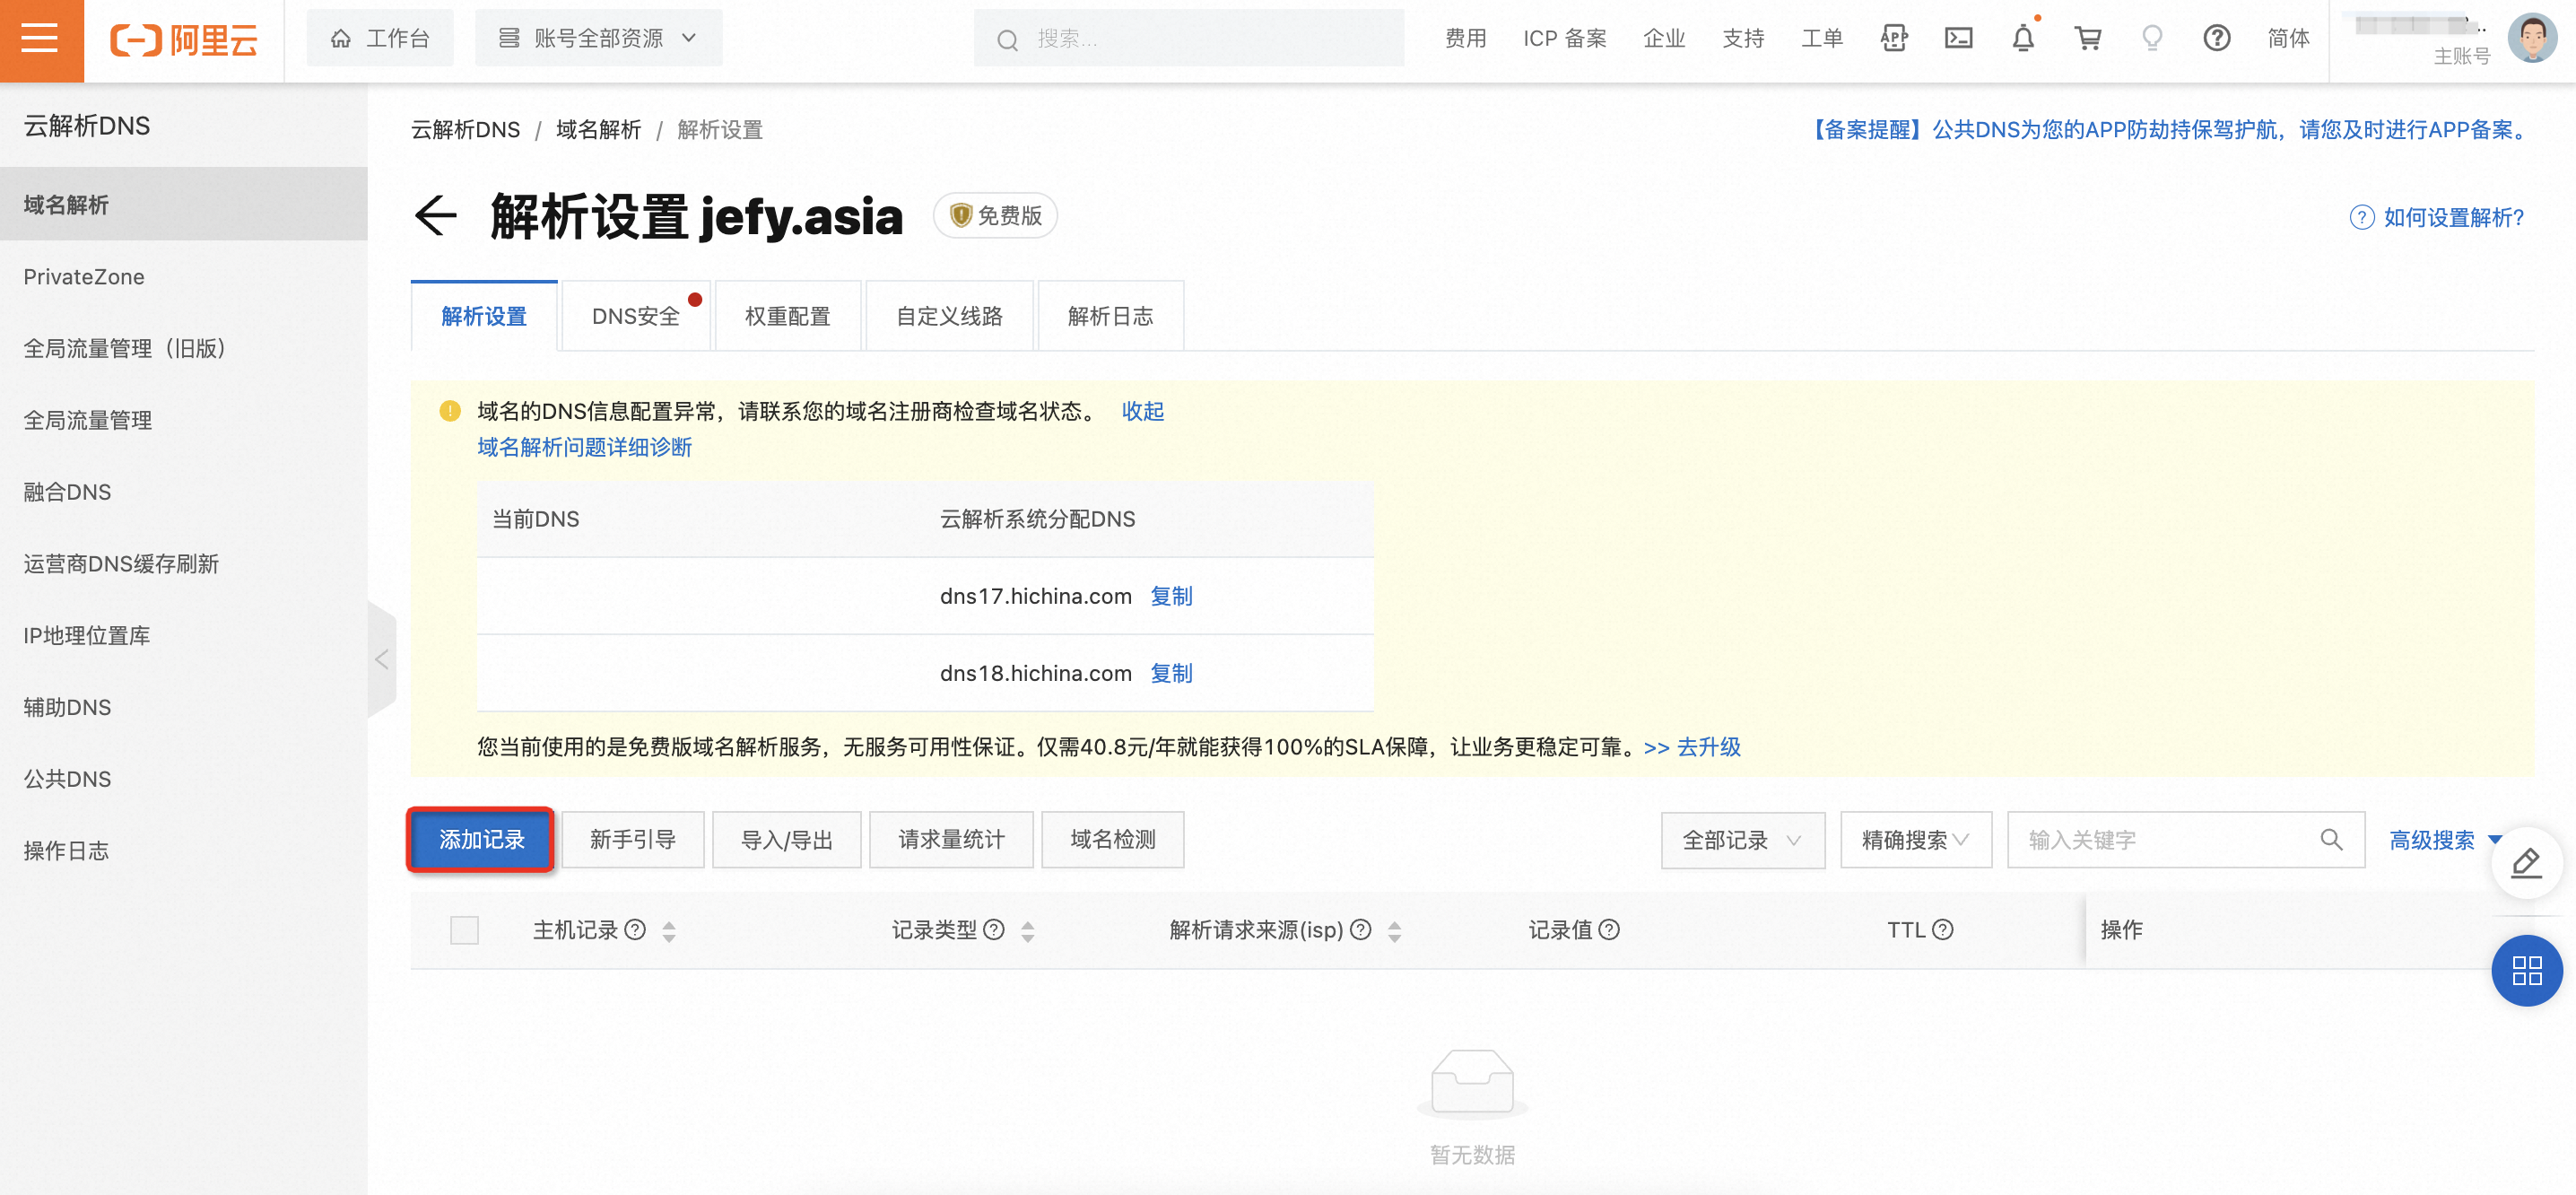Open ICP 备案 top menu
The width and height of the screenshot is (2576, 1195).
tap(1565, 39)
